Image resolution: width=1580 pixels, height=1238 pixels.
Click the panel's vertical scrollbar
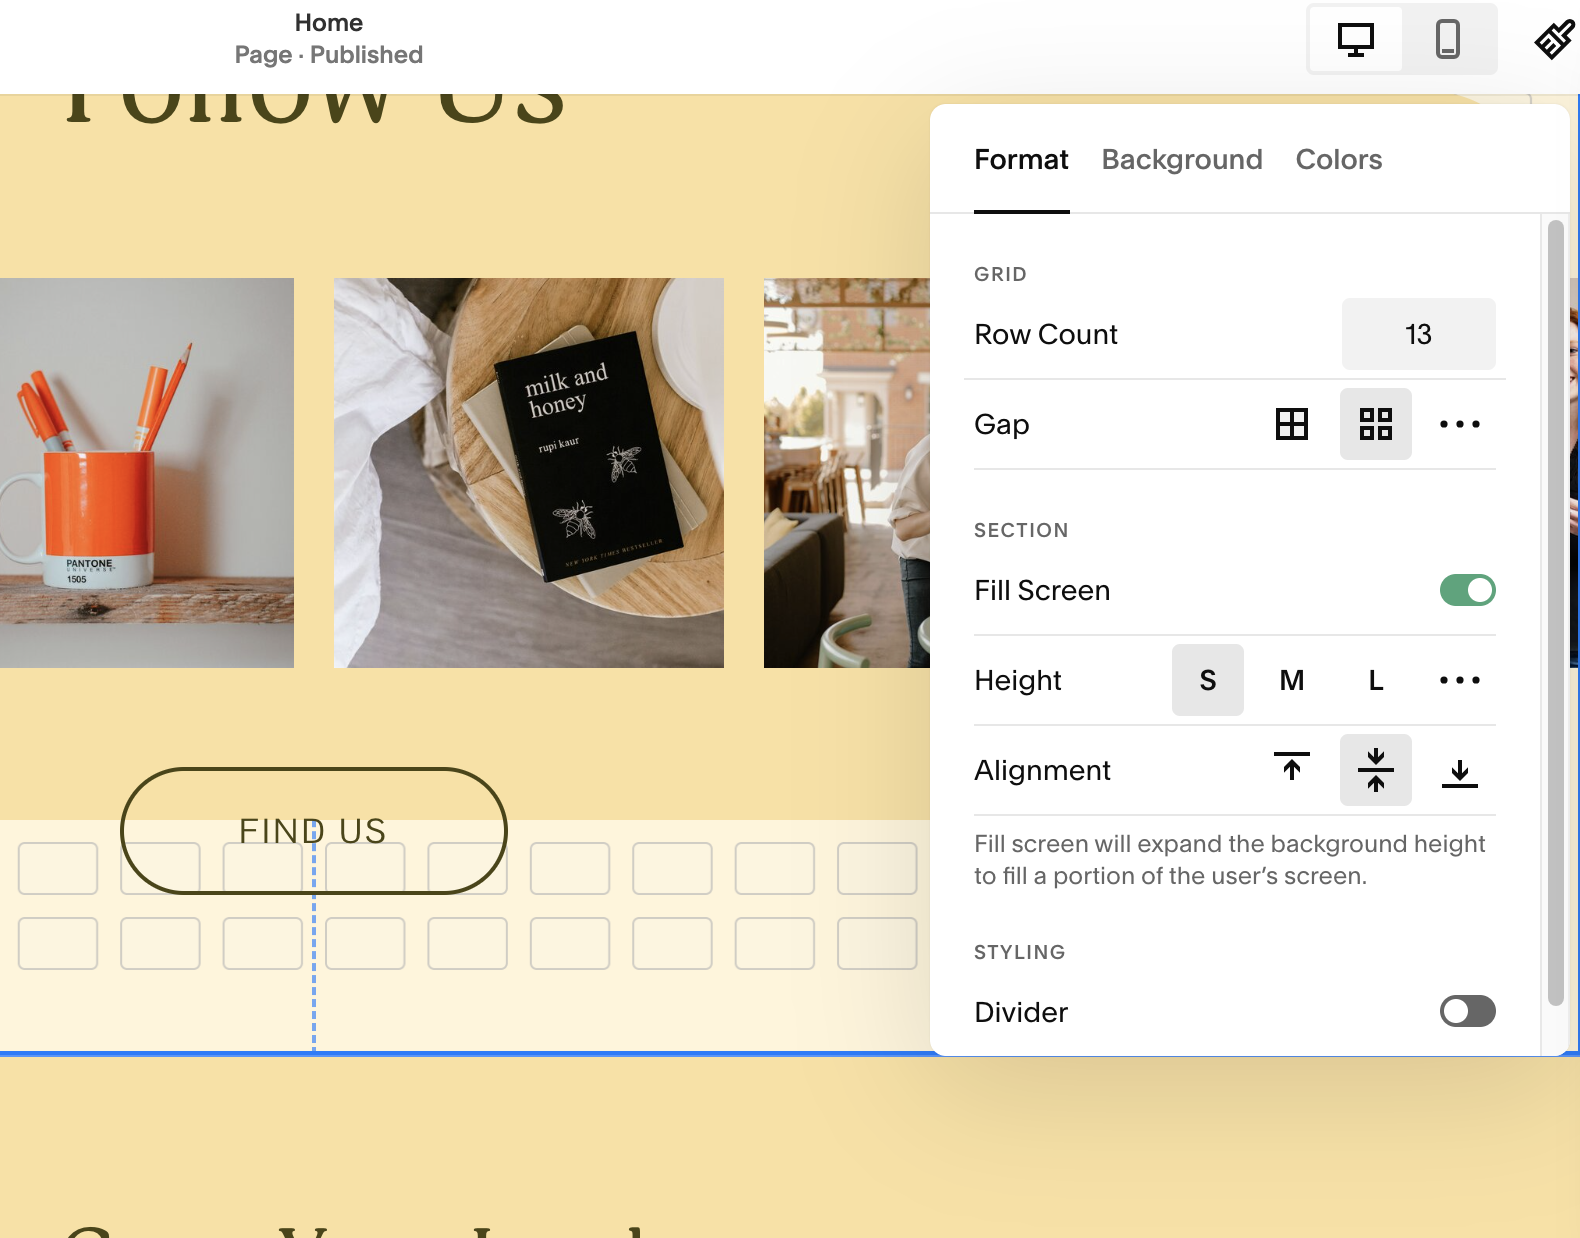tap(1555, 612)
